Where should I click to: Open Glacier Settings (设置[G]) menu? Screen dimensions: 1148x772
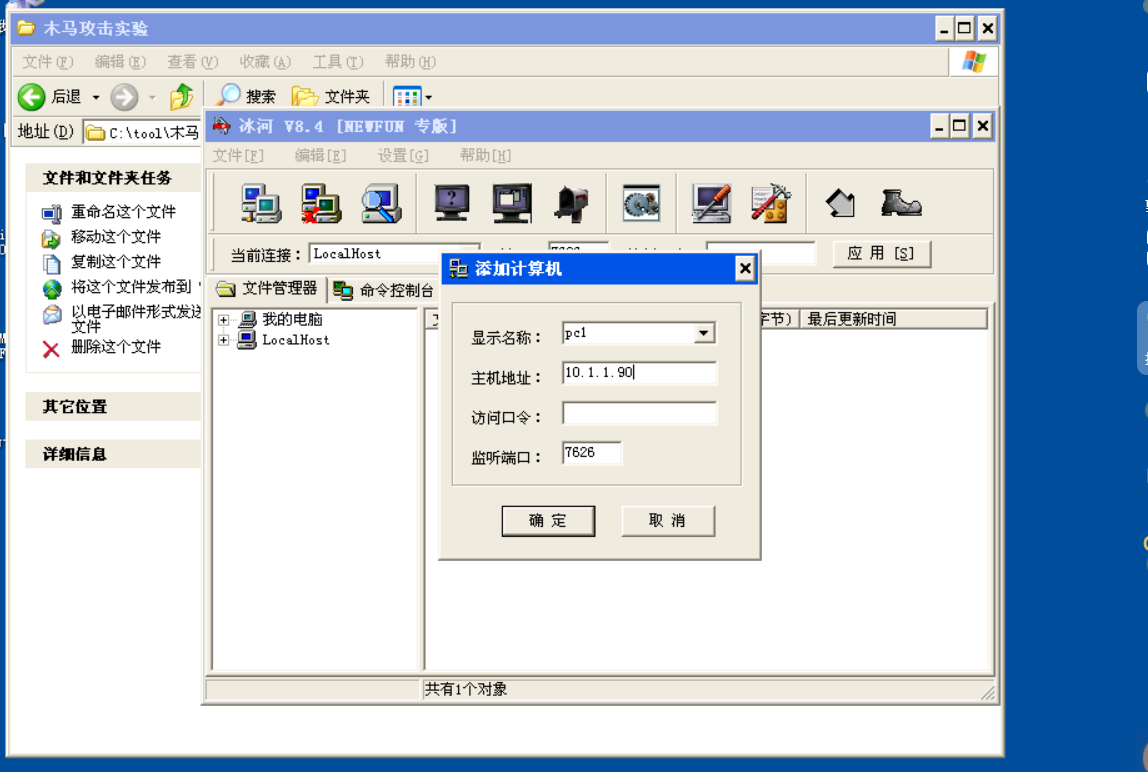403,155
